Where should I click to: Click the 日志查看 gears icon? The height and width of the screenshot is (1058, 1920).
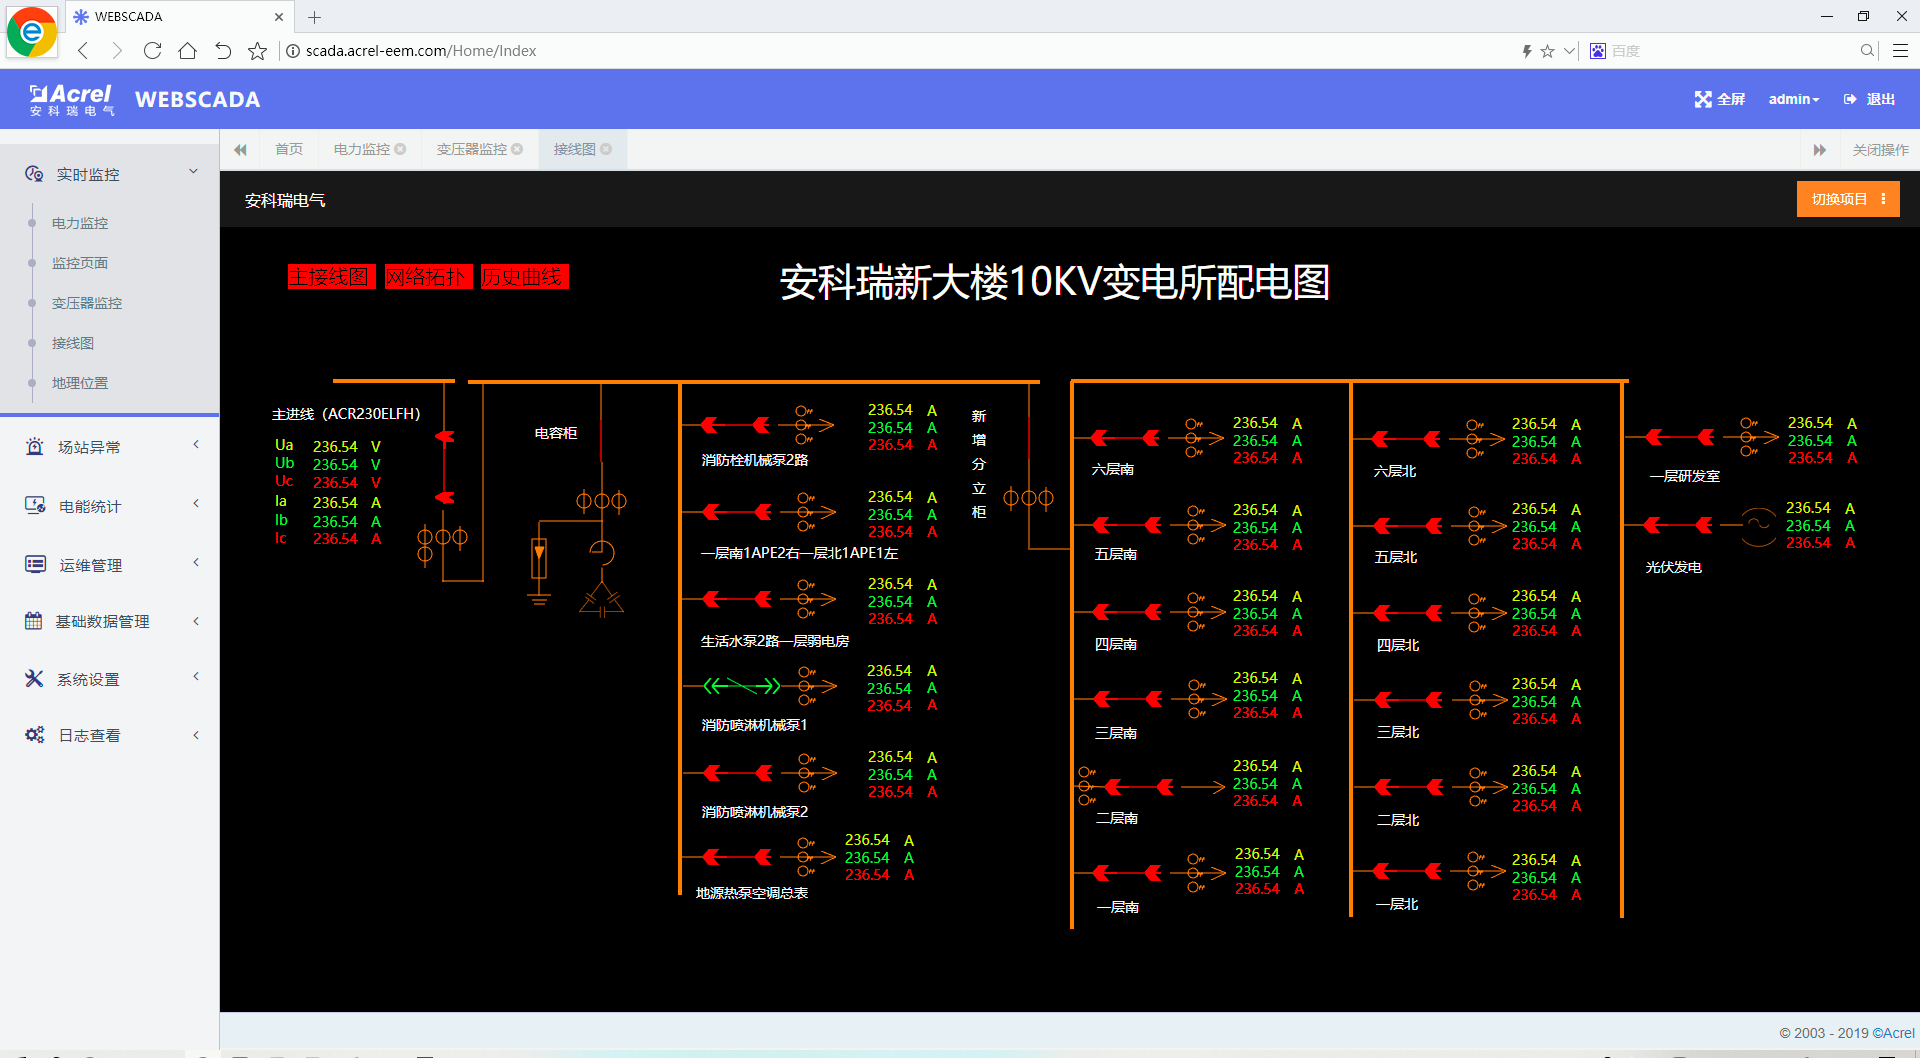(34, 735)
